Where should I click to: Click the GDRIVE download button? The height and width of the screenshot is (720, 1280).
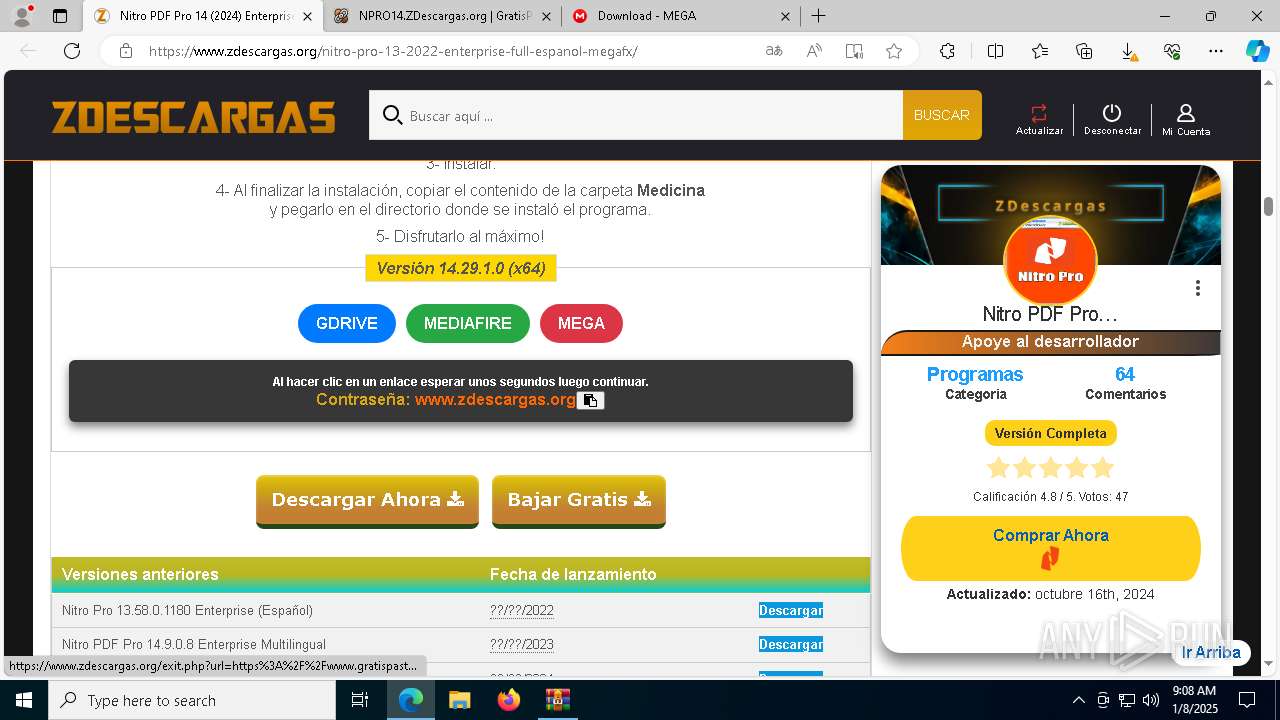347,323
